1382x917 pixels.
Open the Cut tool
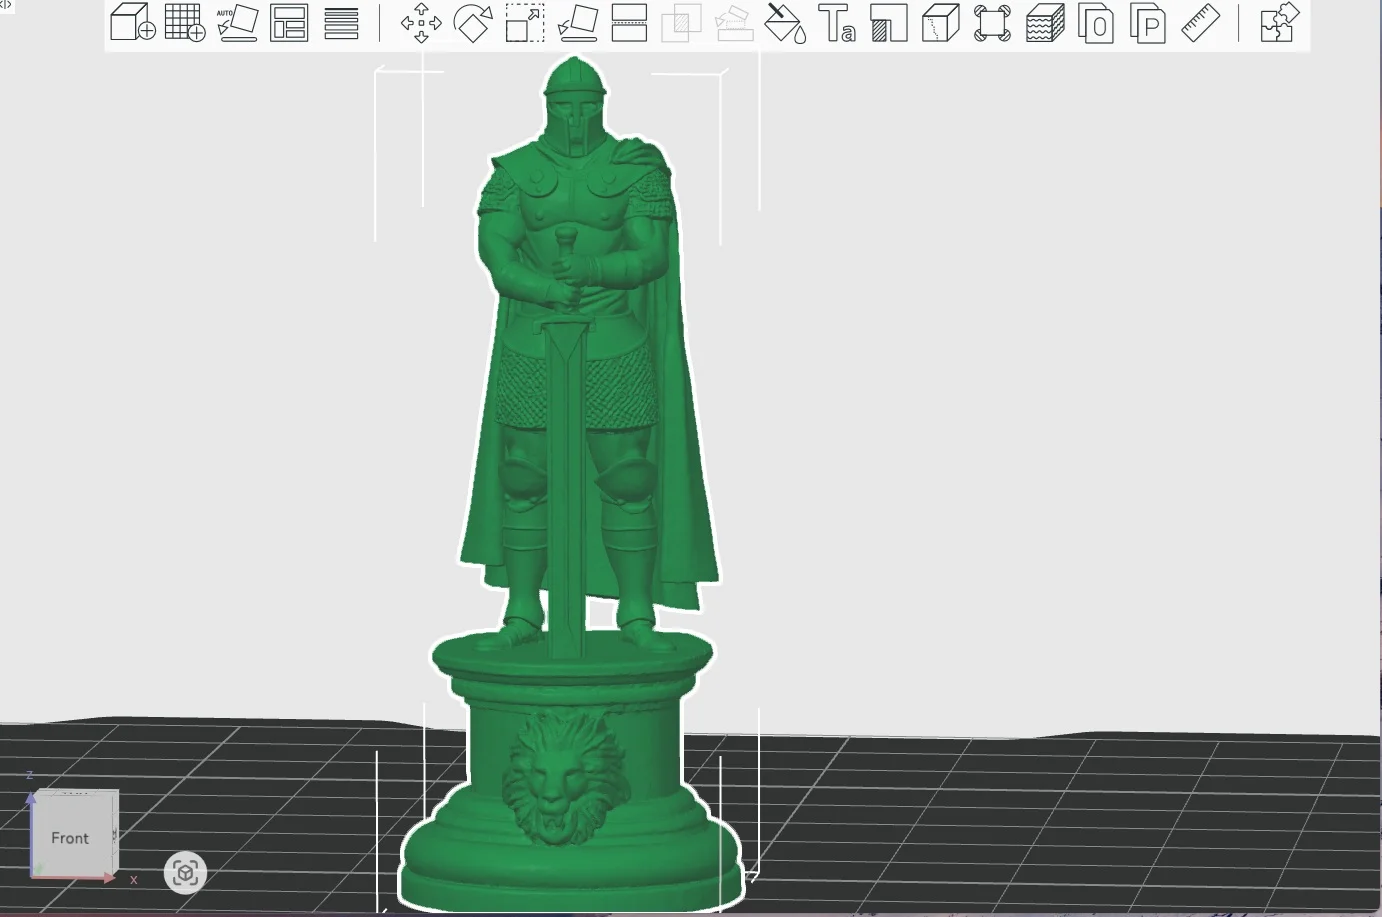629,22
